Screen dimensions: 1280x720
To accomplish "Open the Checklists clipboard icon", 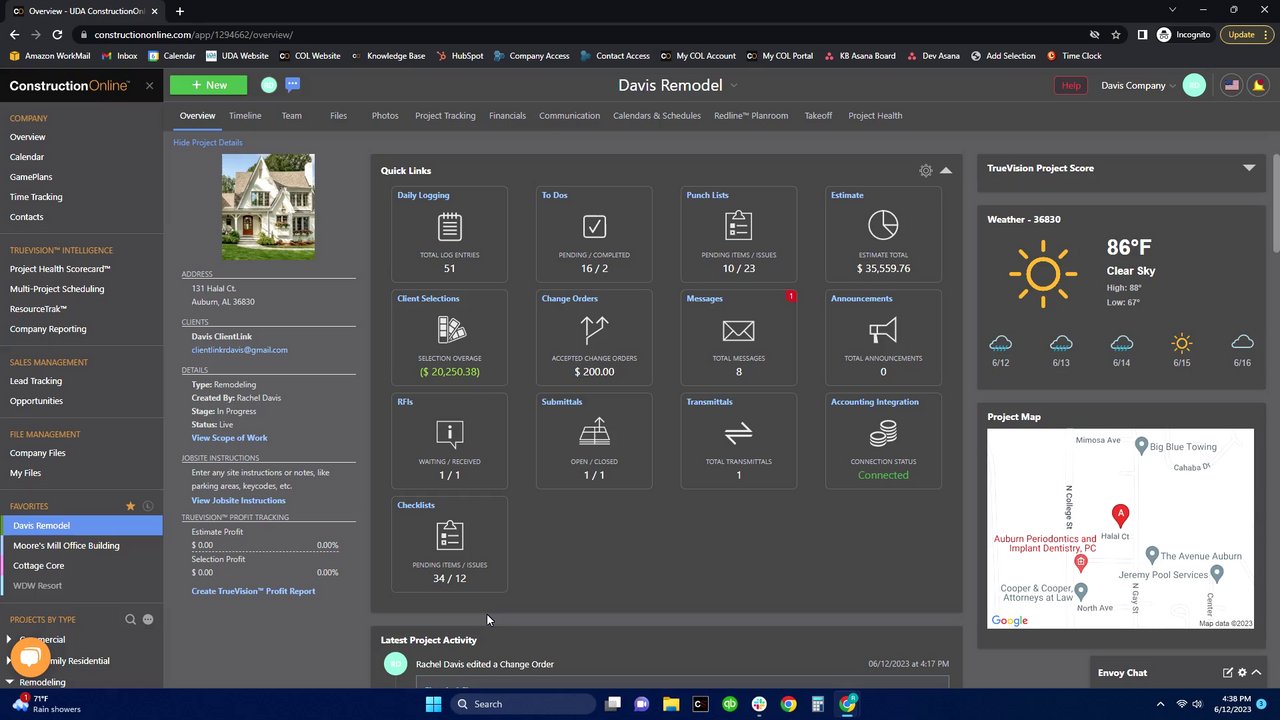I will pos(450,536).
